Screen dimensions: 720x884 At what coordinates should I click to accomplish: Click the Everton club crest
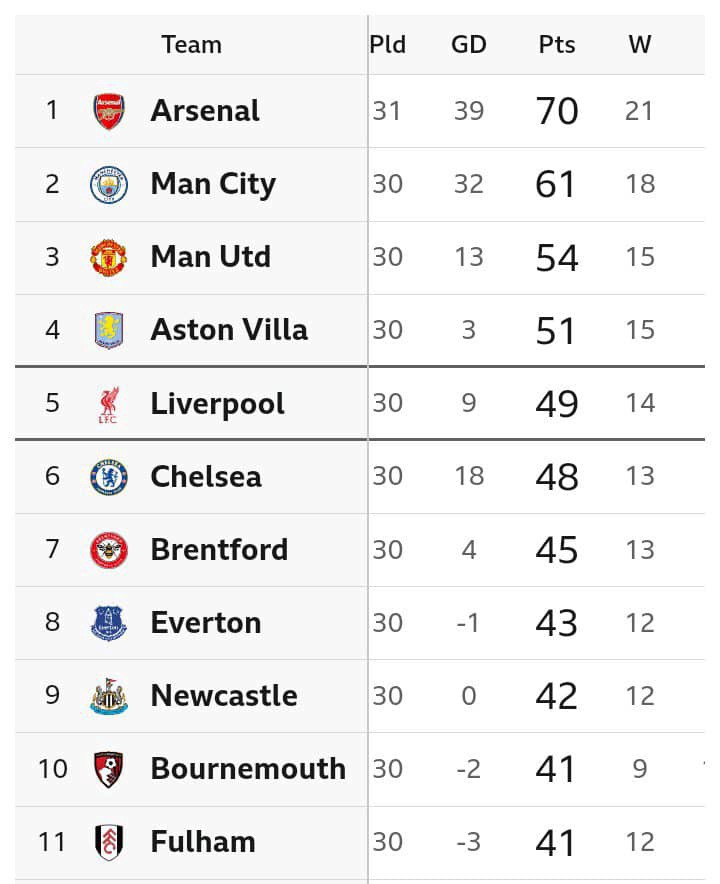coord(109,623)
